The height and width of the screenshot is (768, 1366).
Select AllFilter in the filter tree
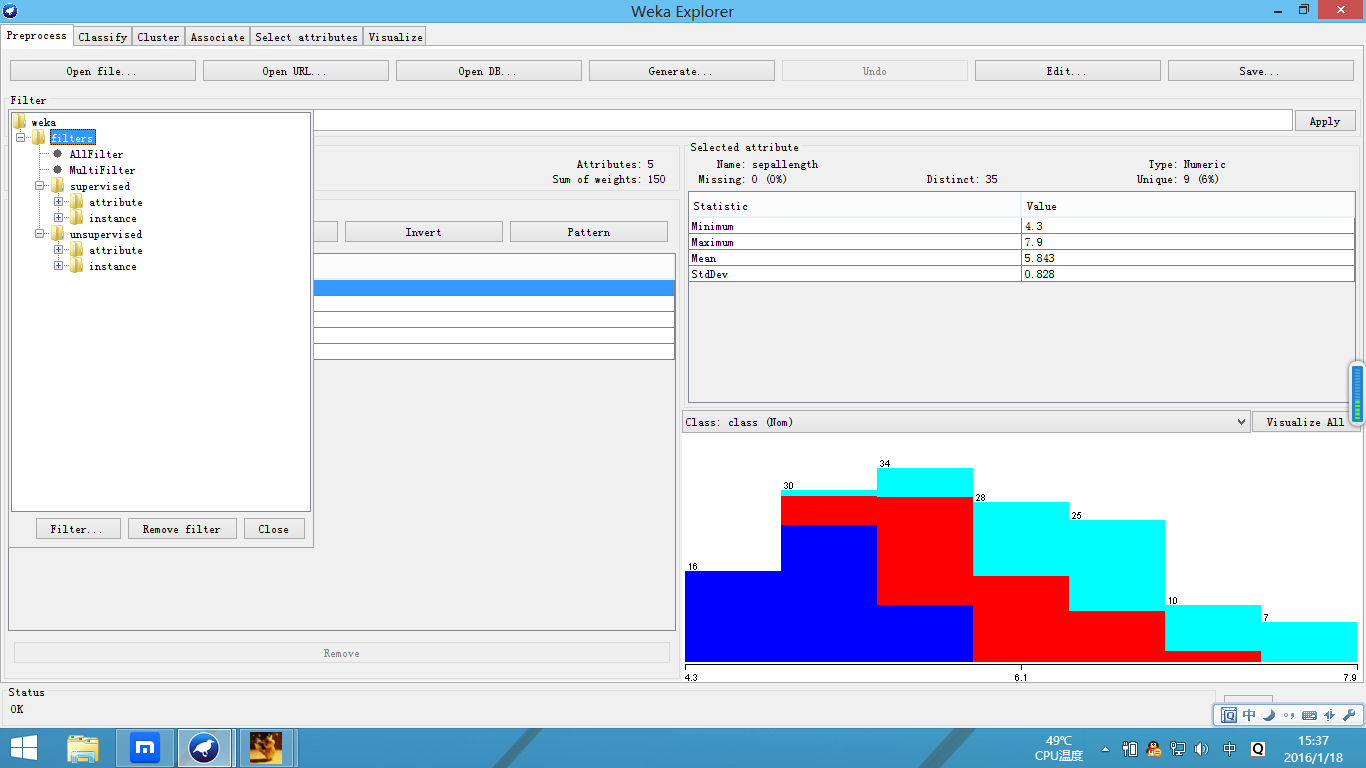point(96,154)
